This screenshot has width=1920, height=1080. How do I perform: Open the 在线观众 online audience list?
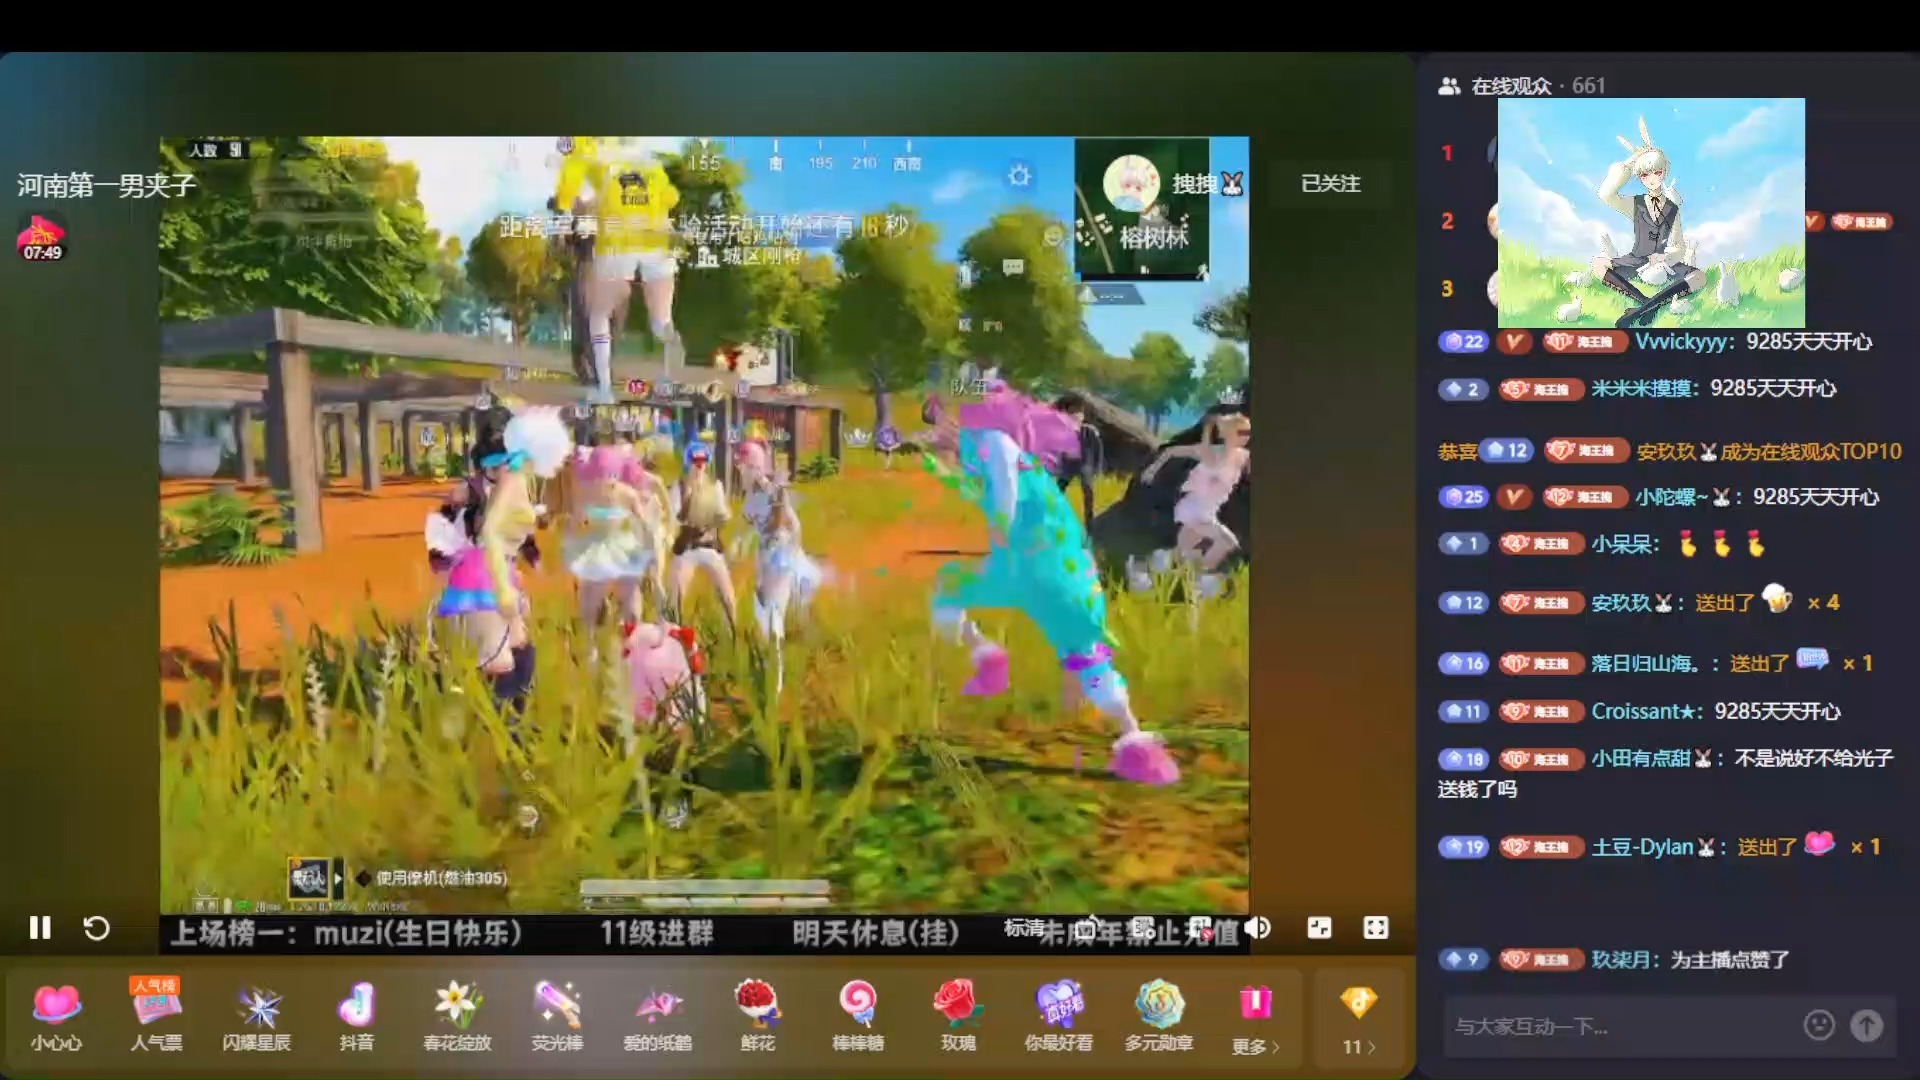click(x=1522, y=86)
